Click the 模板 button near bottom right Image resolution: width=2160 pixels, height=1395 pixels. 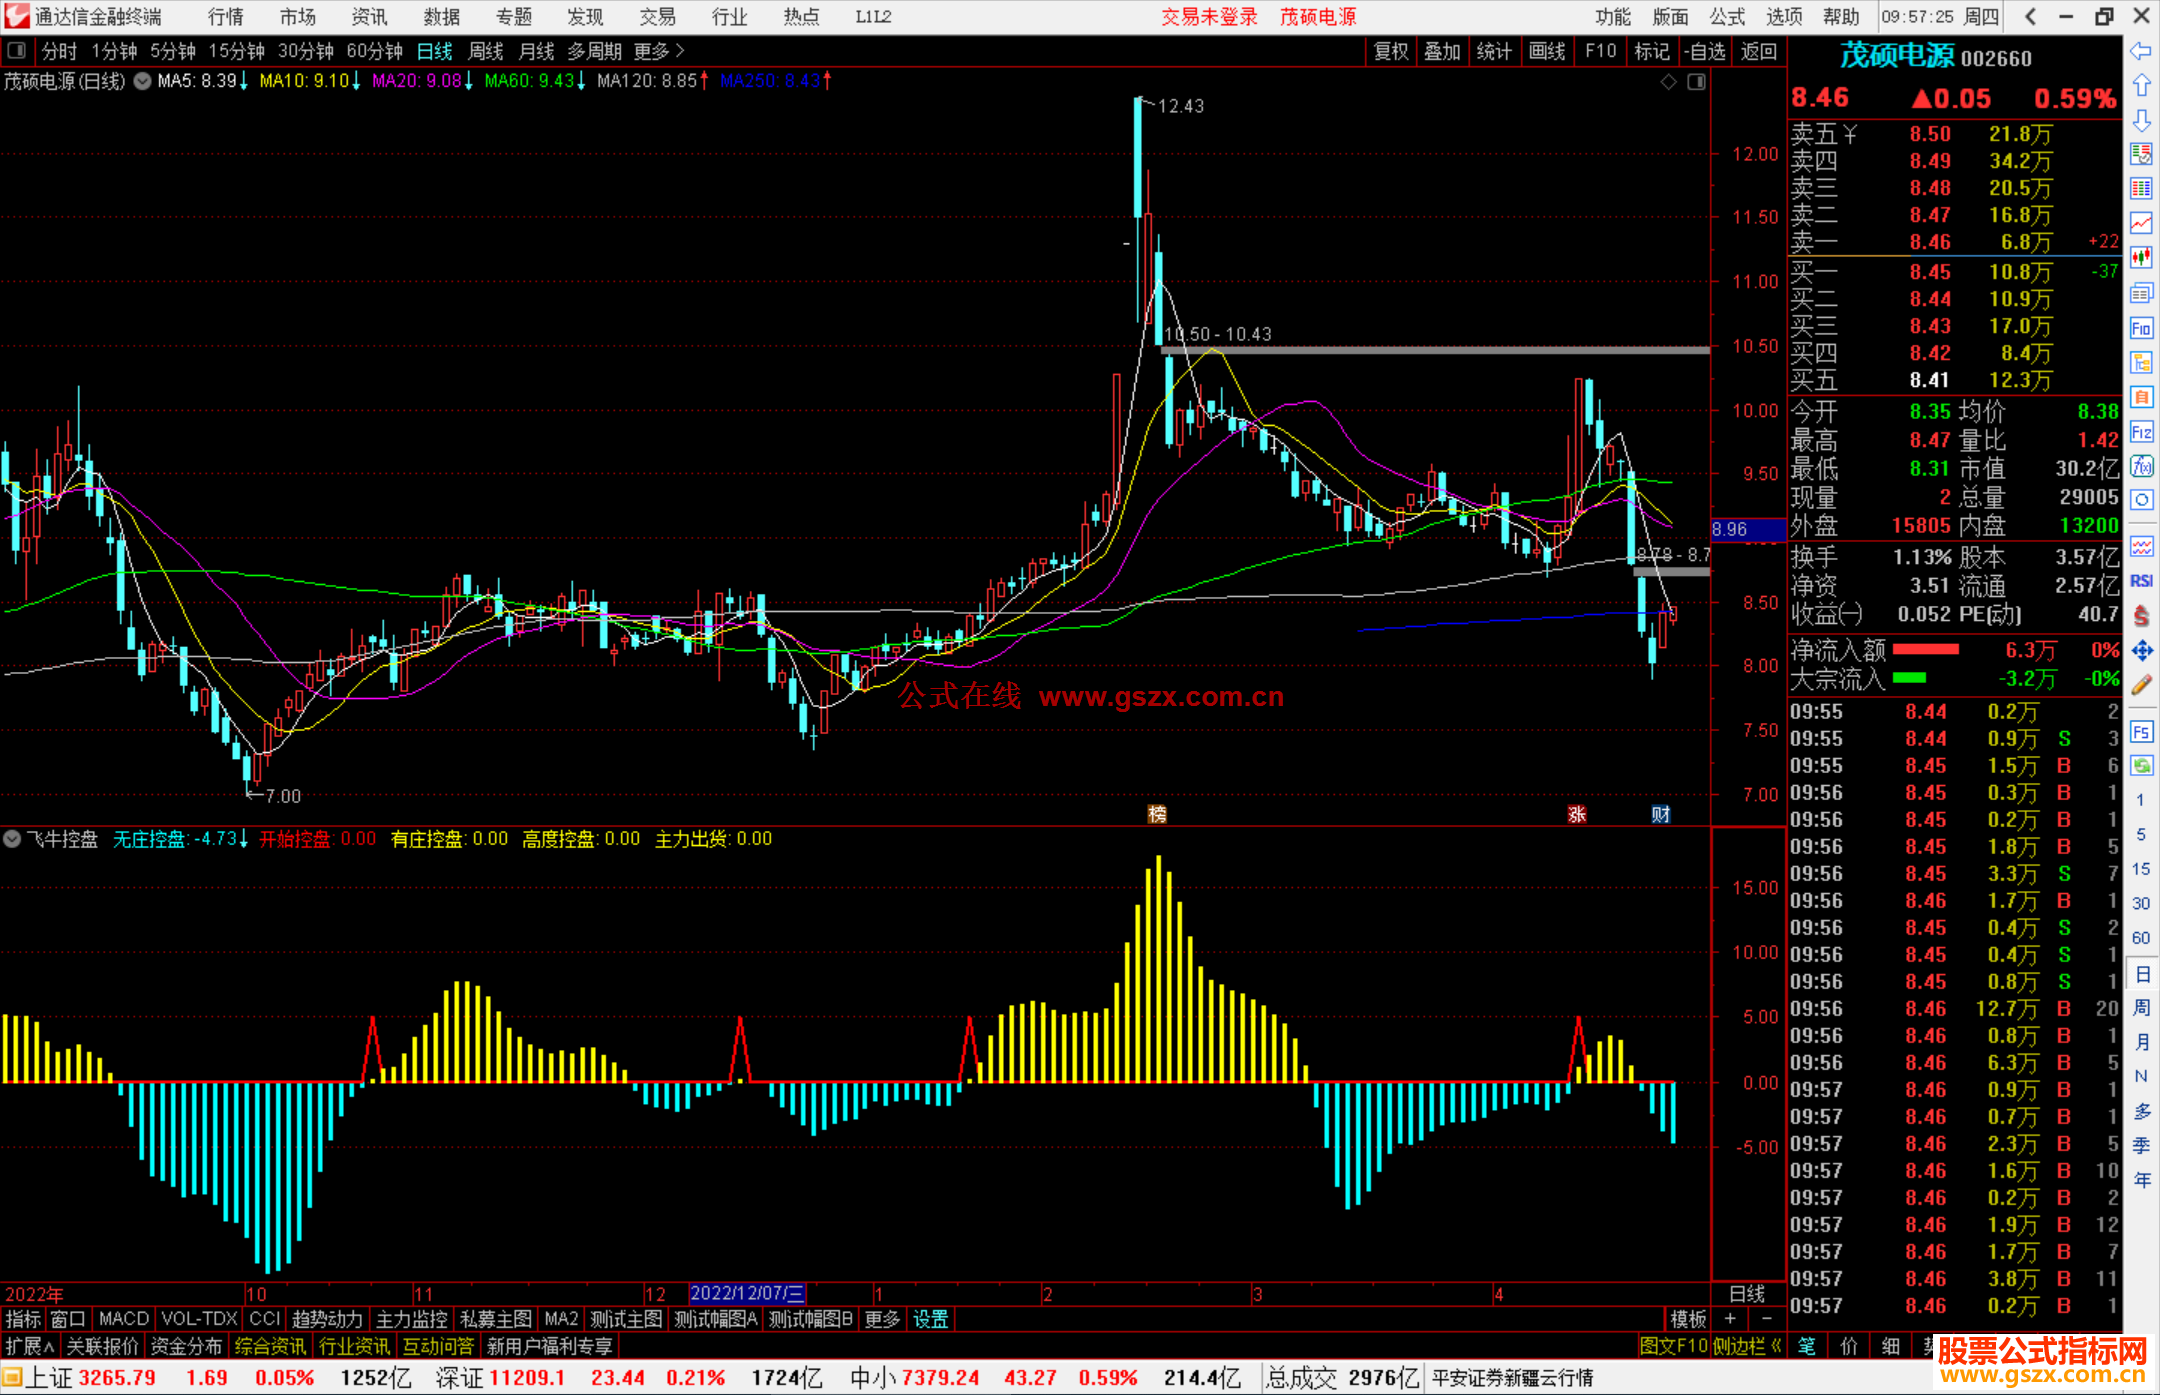[x=1688, y=1319]
